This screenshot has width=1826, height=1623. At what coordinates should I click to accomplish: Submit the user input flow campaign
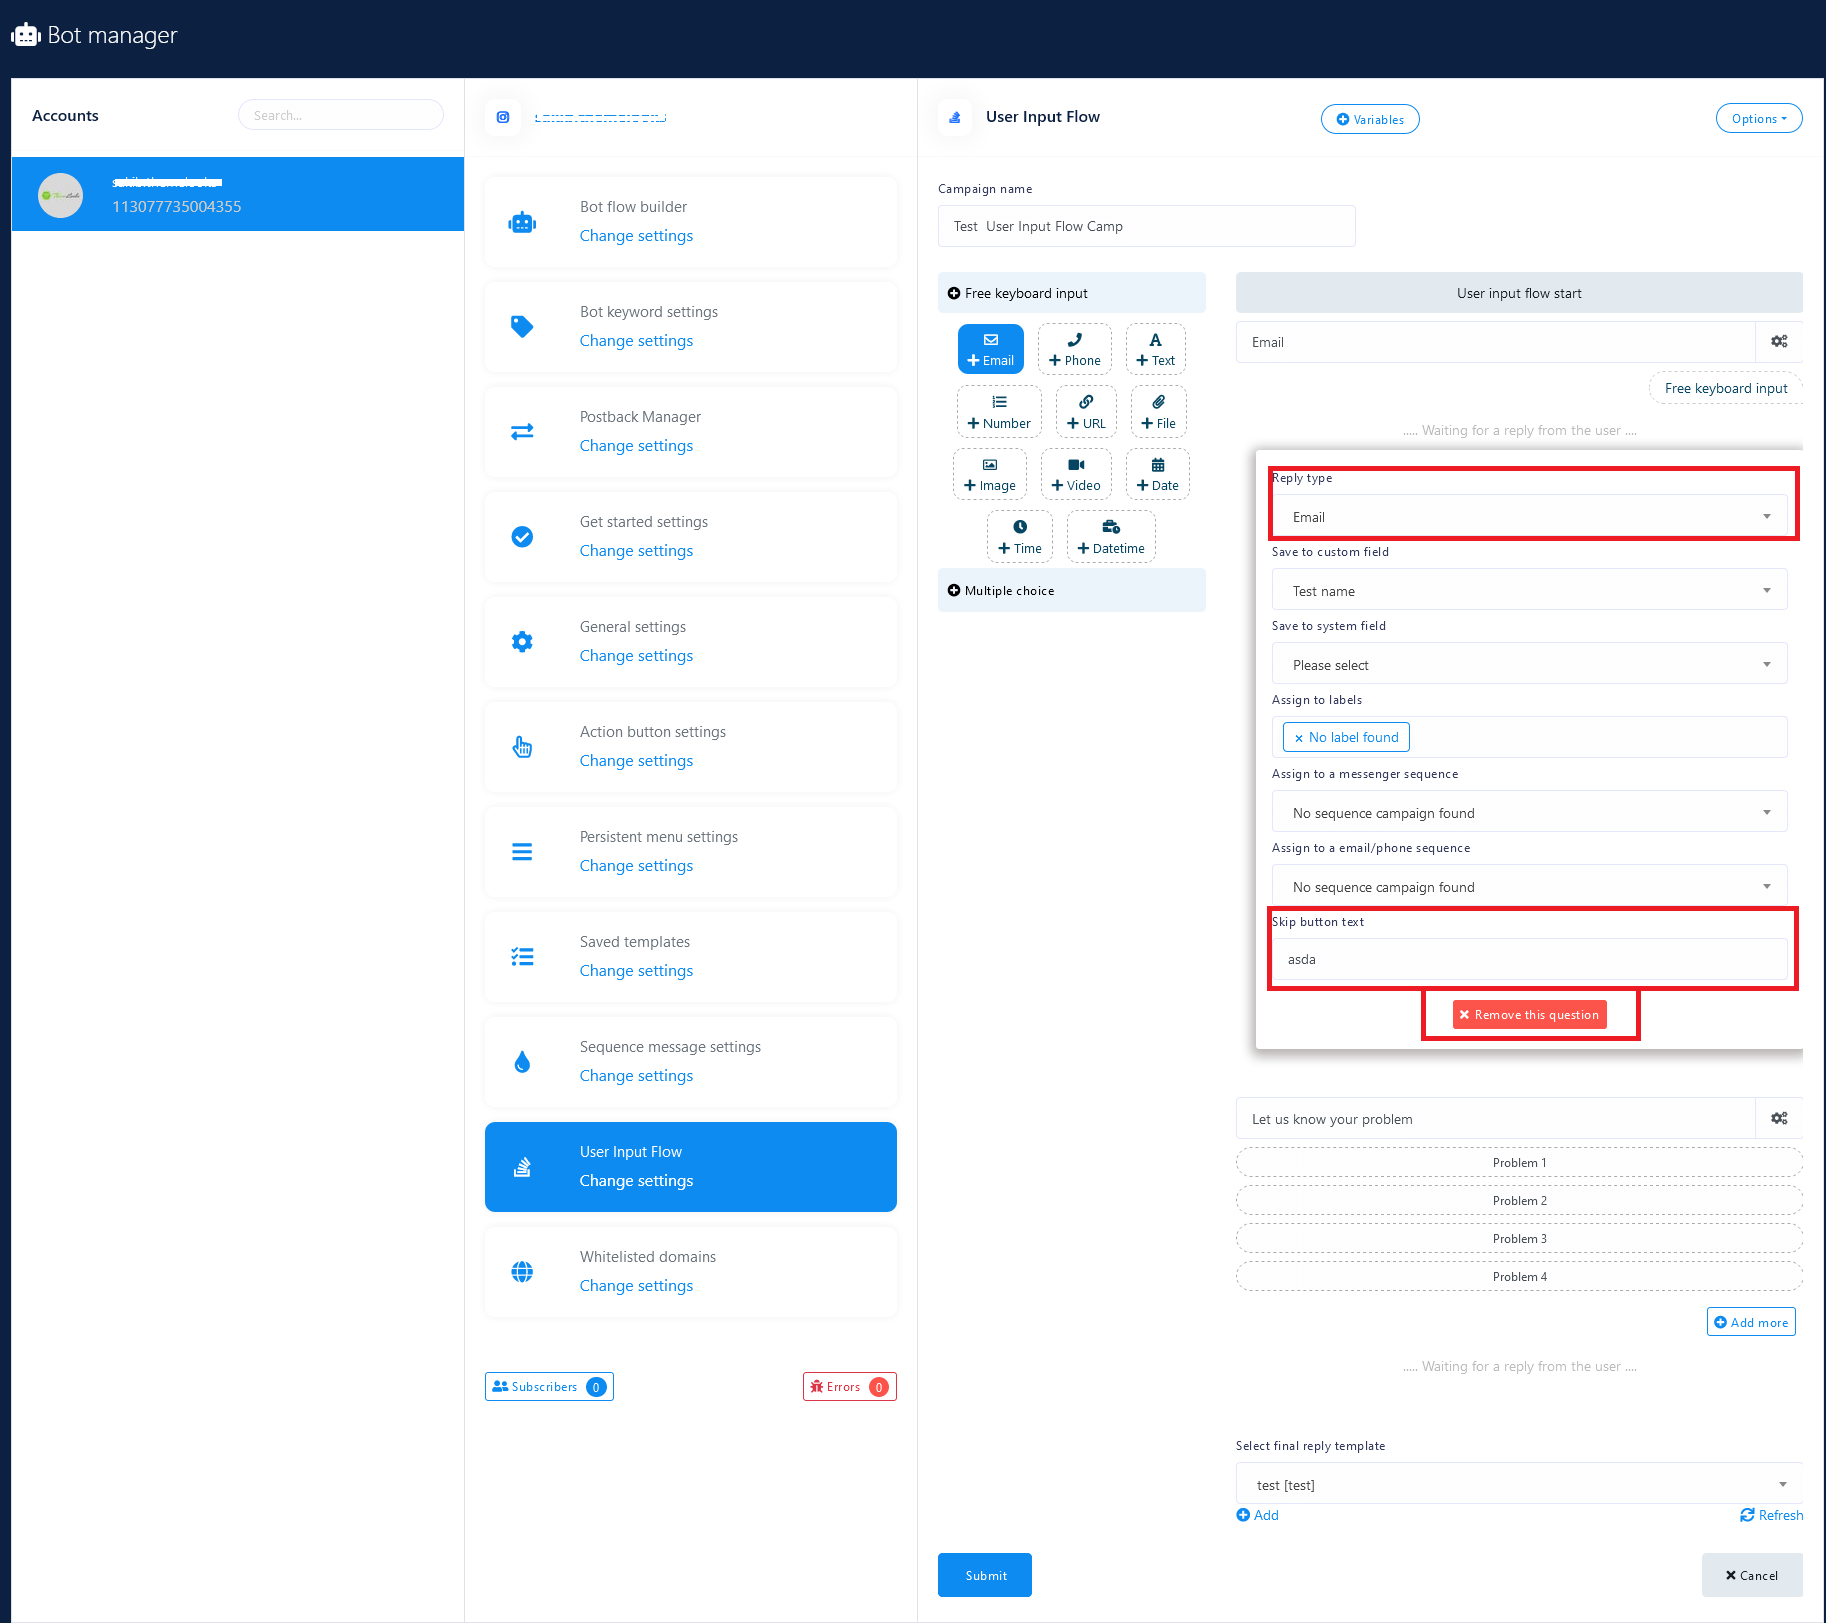click(984, 1575)
